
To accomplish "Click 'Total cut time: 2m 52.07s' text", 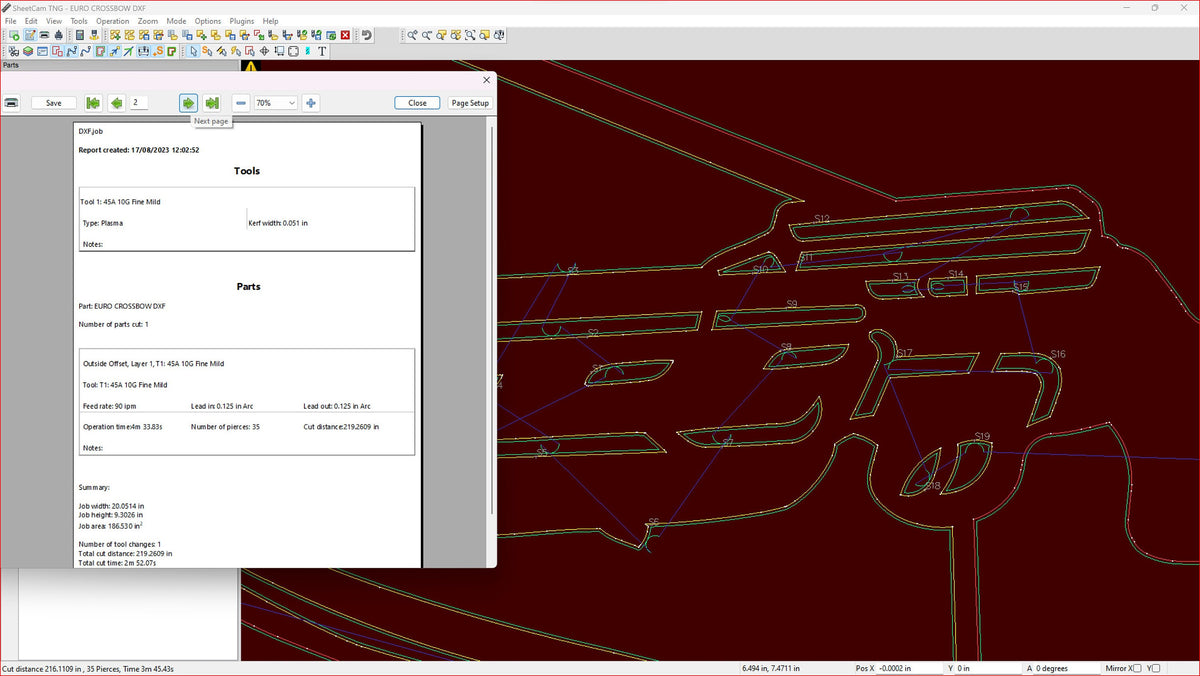I will point(117,563).
